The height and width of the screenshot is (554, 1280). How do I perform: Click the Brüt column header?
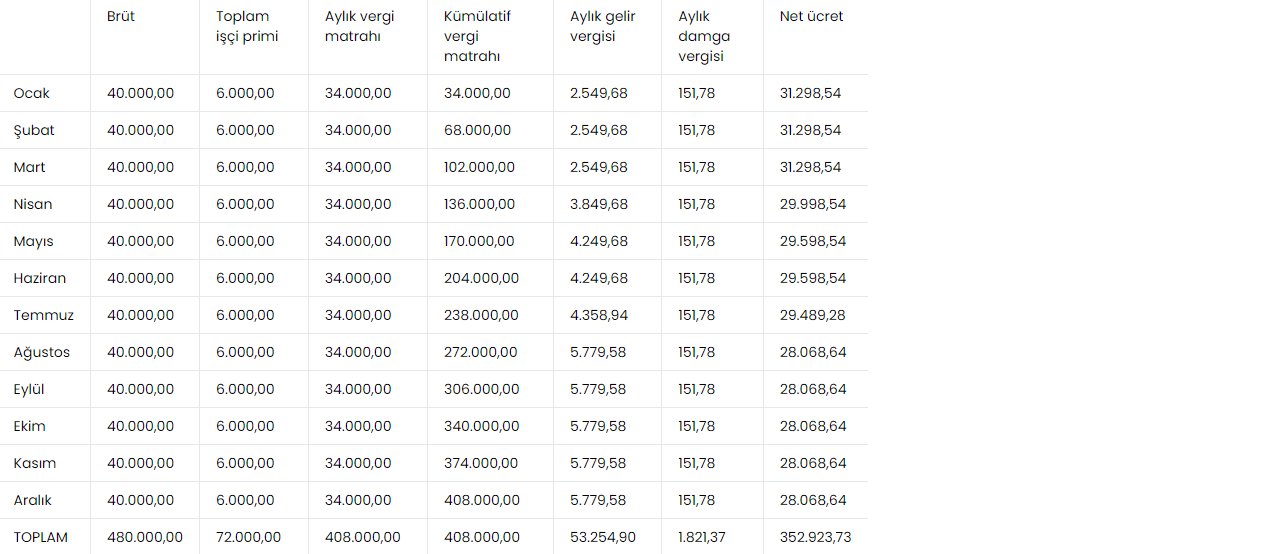(x=121, y=17)
